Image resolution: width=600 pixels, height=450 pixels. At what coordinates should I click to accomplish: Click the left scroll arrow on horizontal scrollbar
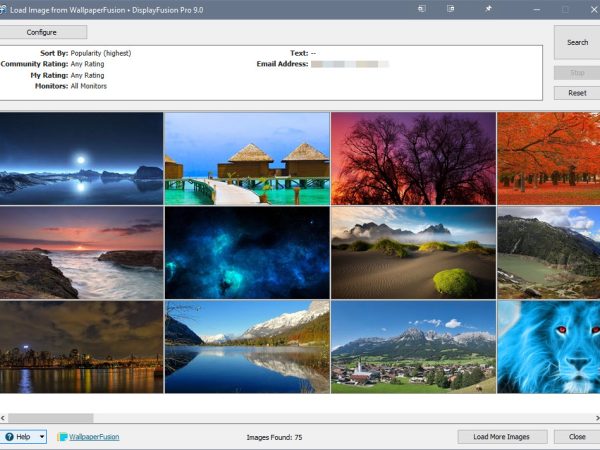pyautogui.click(x=5, y=418)
